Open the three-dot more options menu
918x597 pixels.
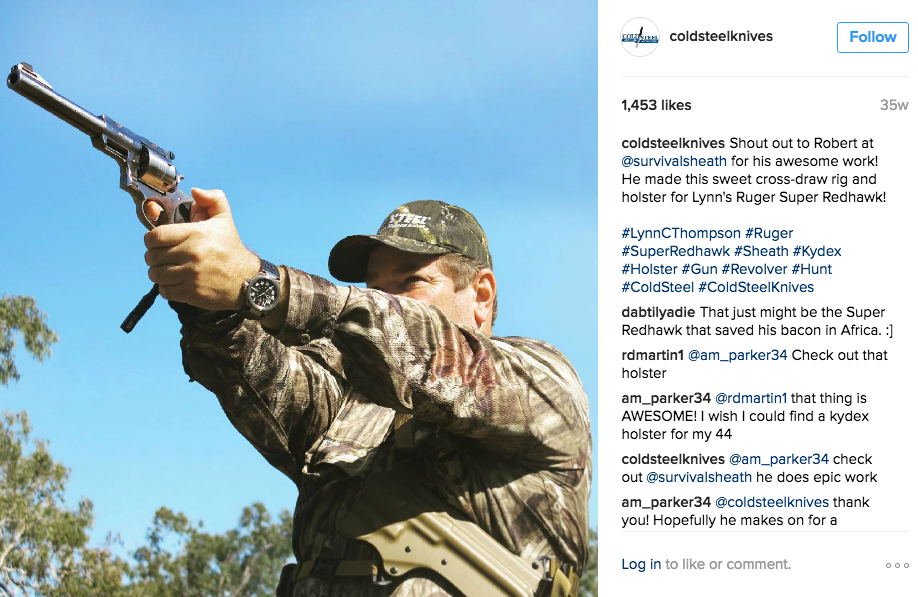[x=897, y=565]
